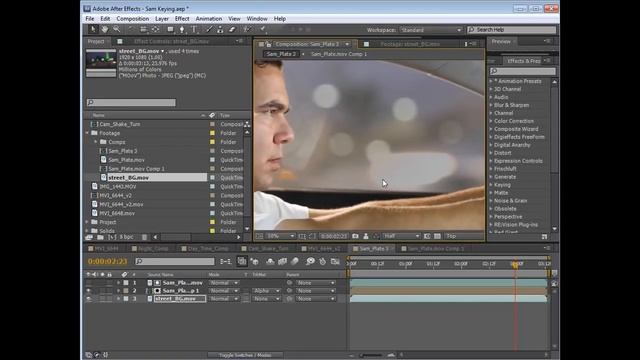Enable Frame Blending icon in the timeline toolbar

282,261
